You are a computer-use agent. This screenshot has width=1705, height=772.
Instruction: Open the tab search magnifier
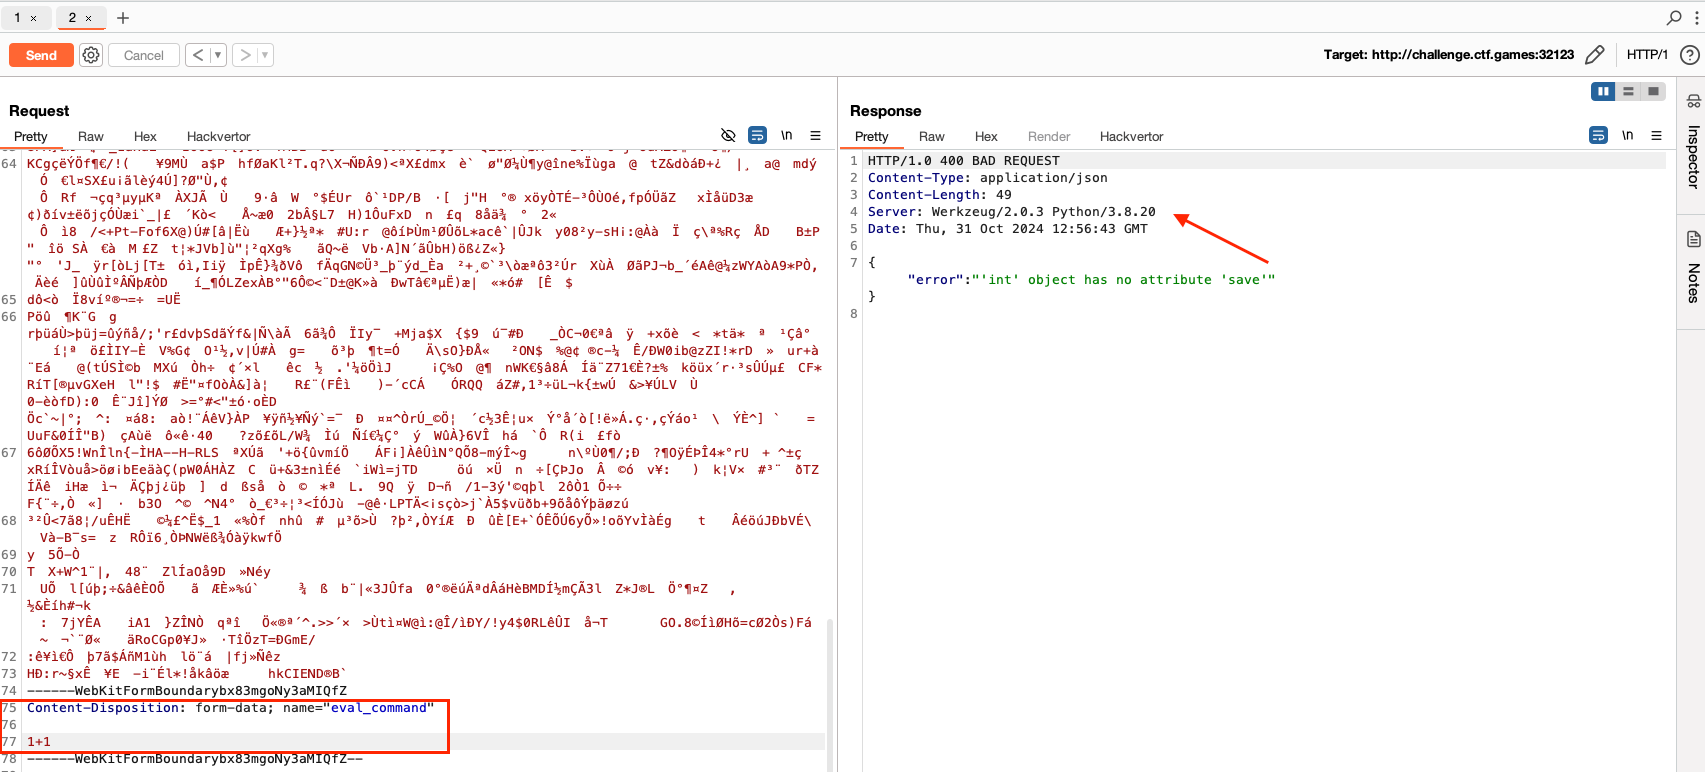coord(1674,18)
